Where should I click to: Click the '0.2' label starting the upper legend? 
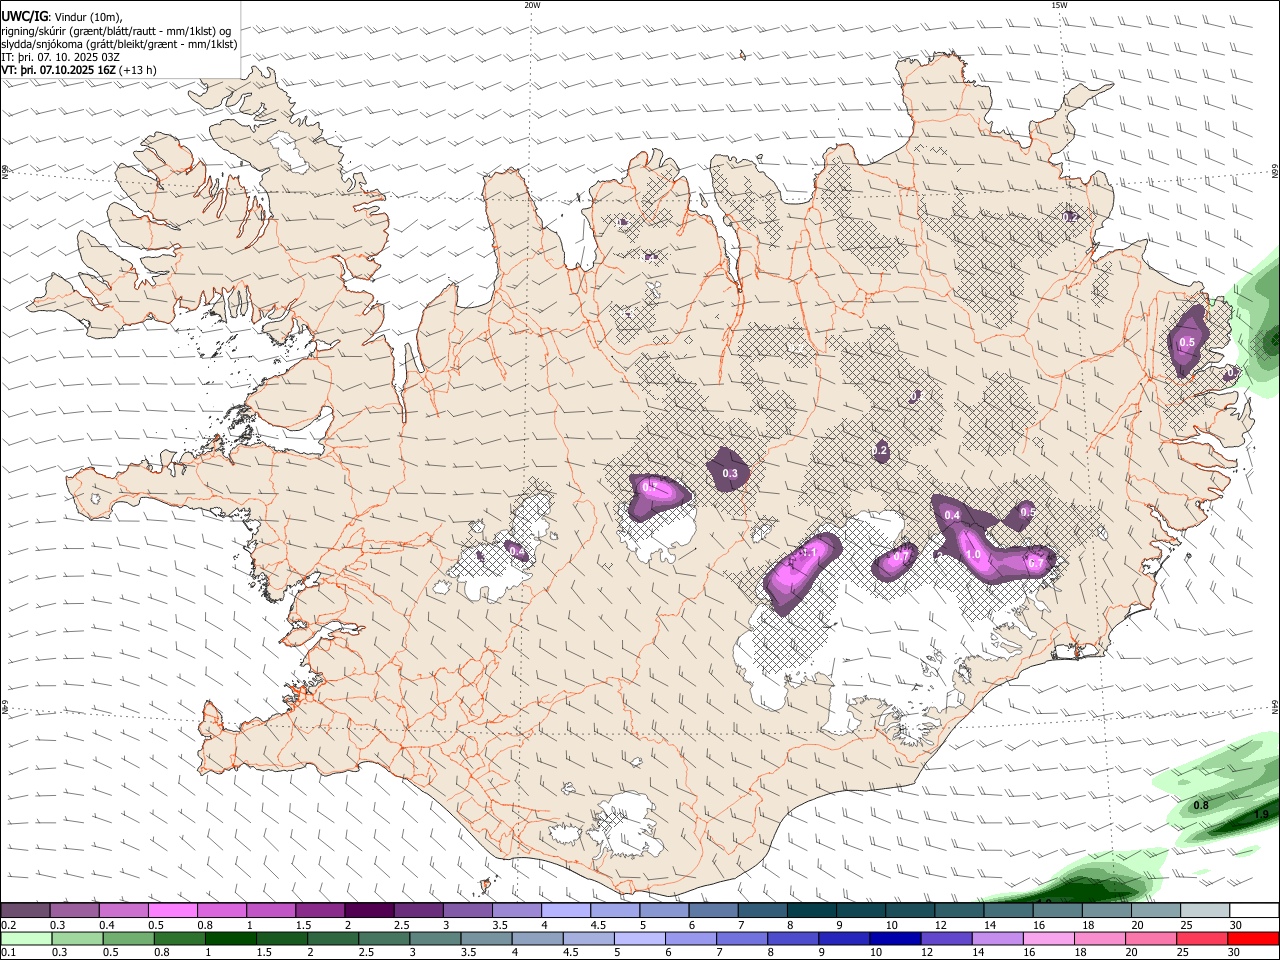(8, 925)
